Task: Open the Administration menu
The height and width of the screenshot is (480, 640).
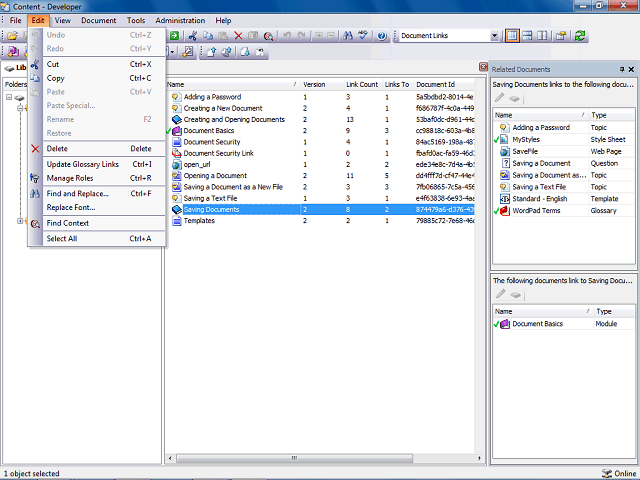Action: coord(180,20)
